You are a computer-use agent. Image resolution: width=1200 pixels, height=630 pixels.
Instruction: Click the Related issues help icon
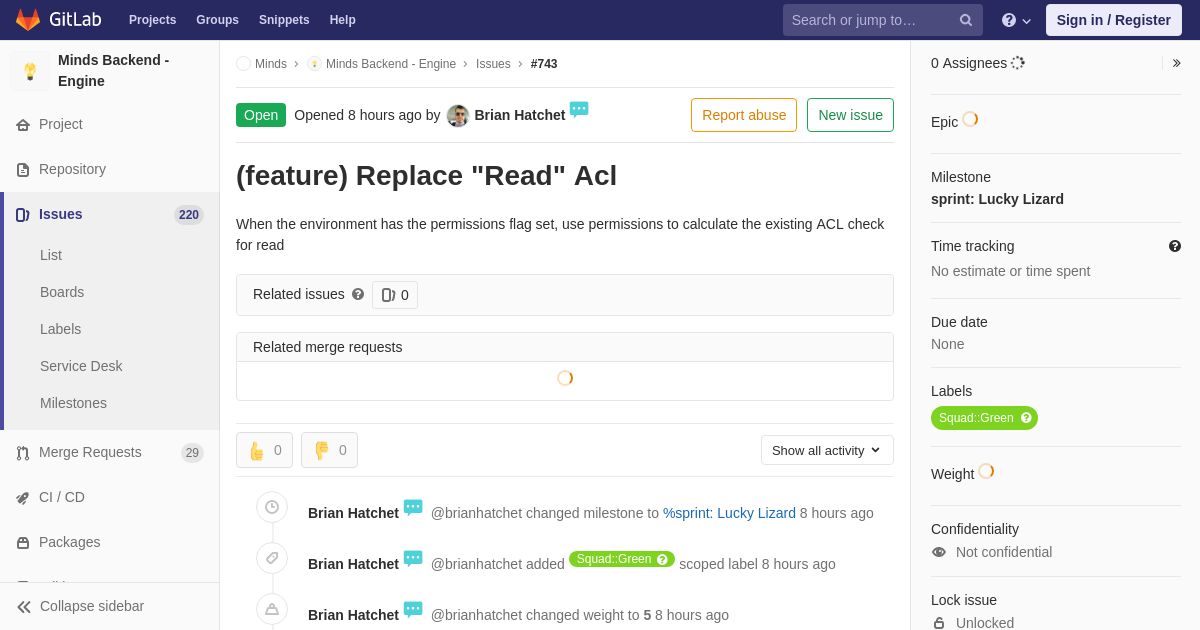tap(358, 294)
